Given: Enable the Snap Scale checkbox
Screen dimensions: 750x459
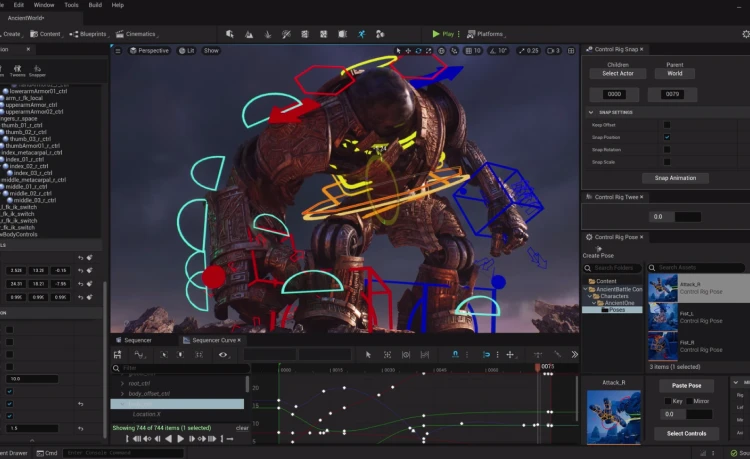Looking at the screenshot, I should (667, 162).
